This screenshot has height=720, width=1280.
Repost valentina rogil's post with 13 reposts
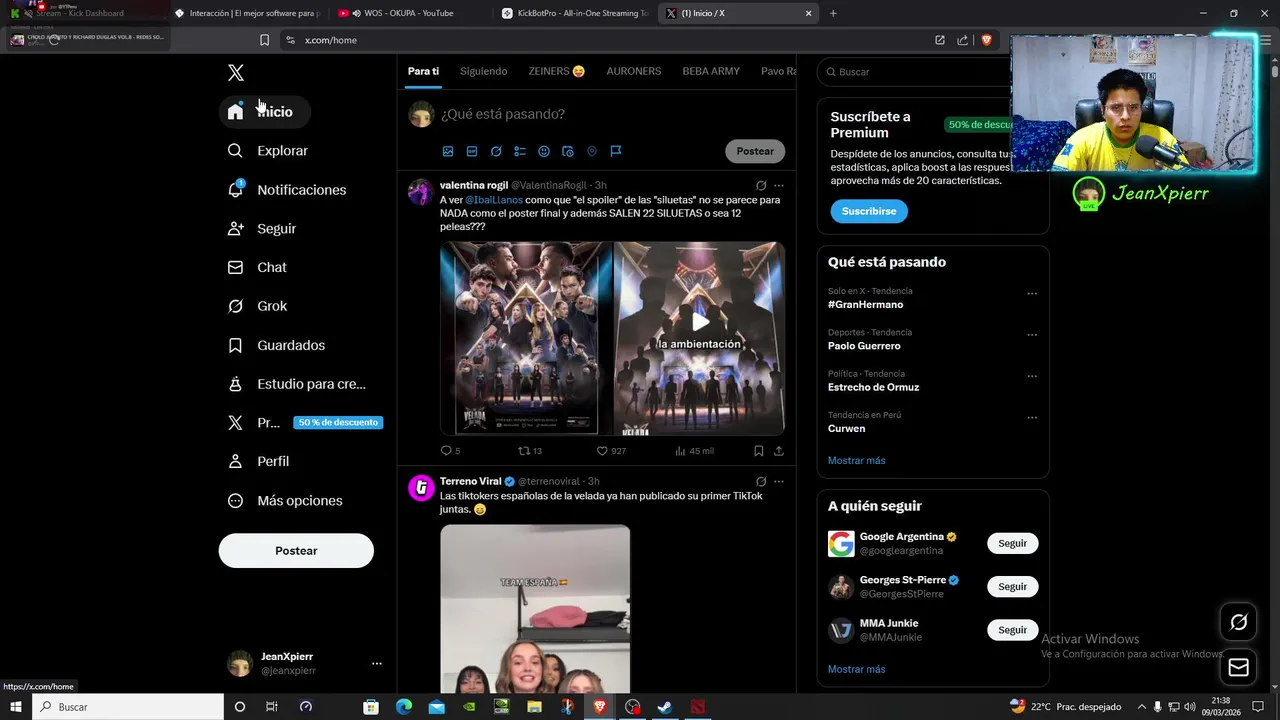pyautogui.click(x=529, y=451)
